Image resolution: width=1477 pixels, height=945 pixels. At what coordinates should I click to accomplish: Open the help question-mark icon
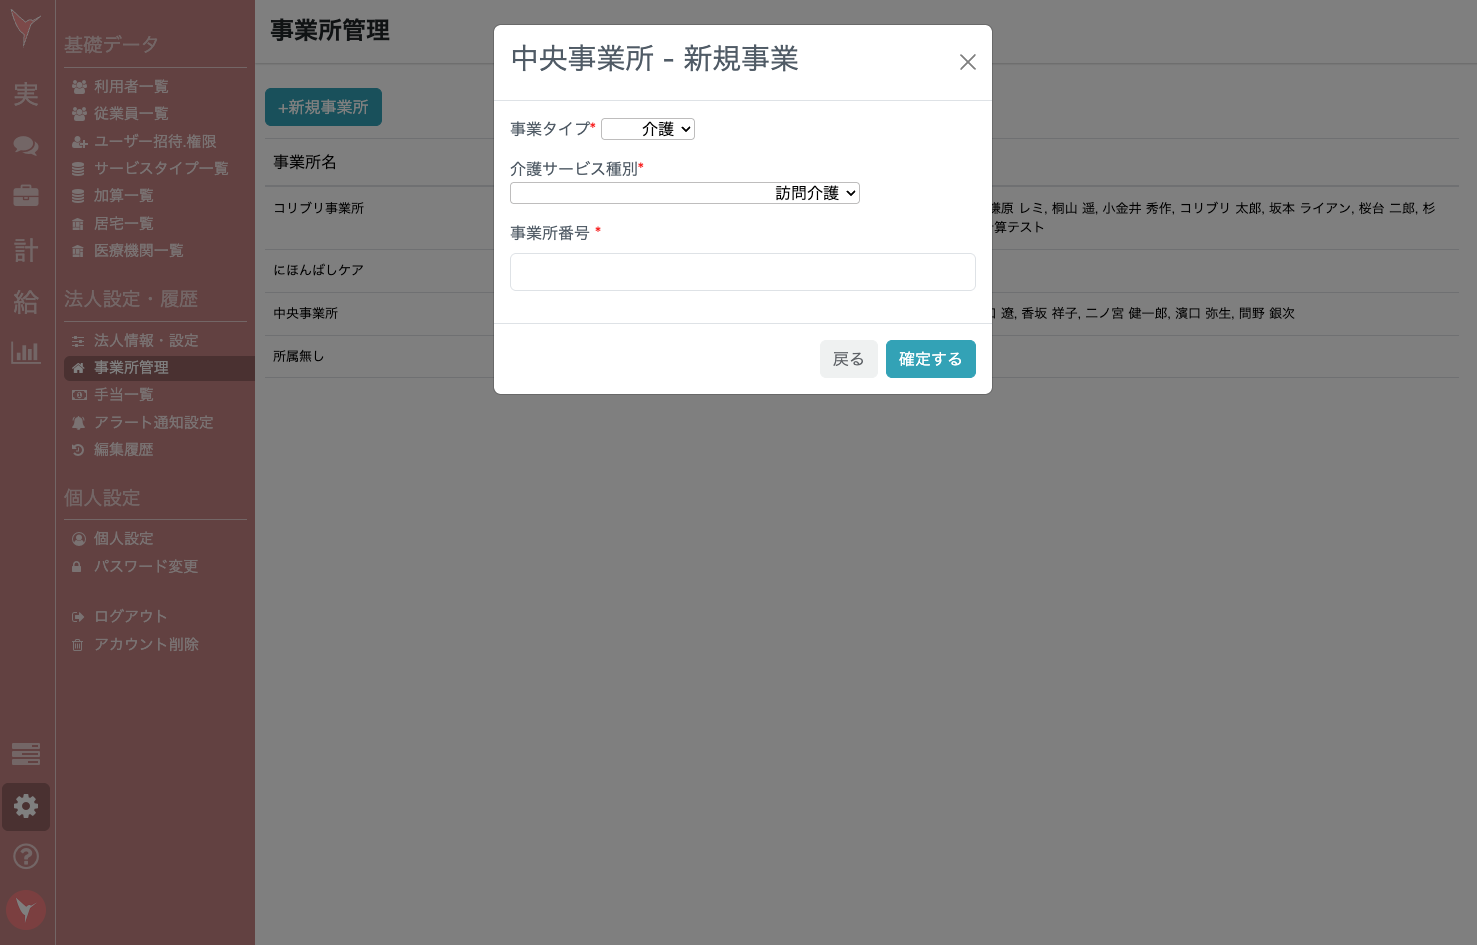pos(25,856)
